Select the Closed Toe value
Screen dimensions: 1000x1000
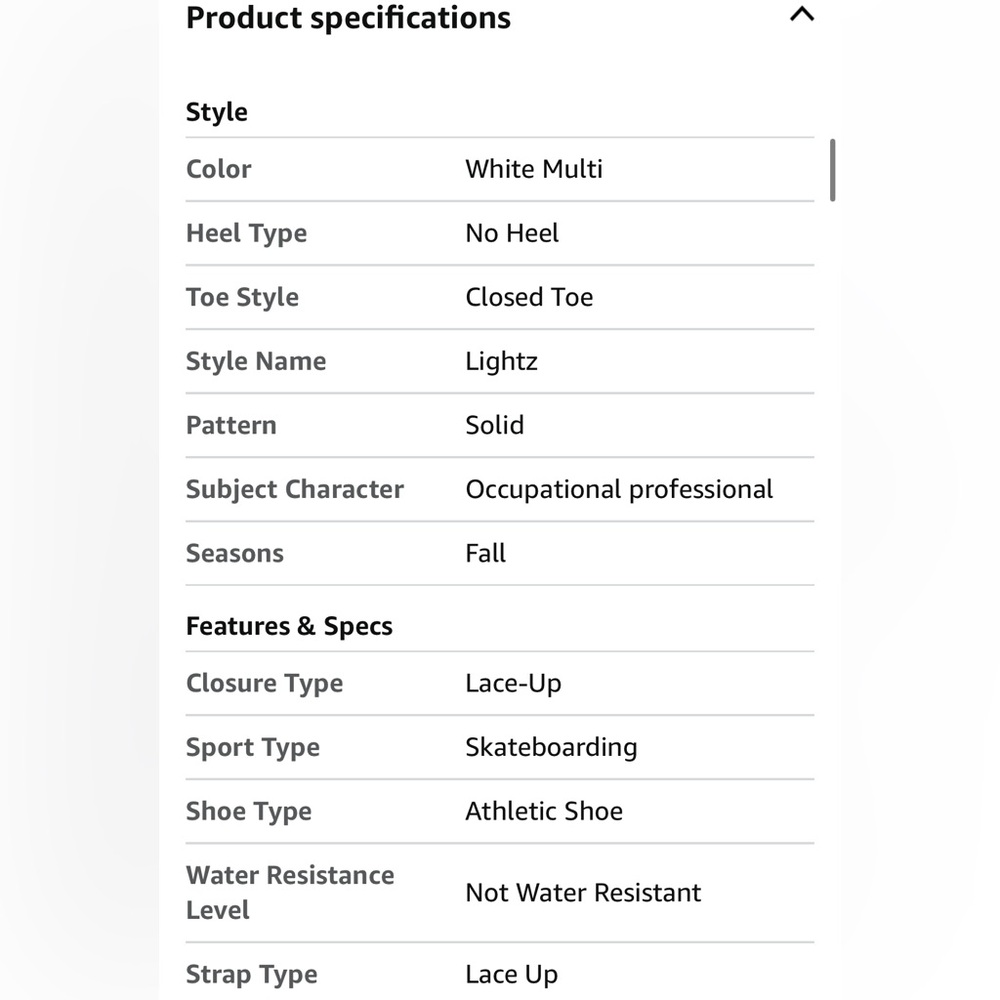coord(529,297)
